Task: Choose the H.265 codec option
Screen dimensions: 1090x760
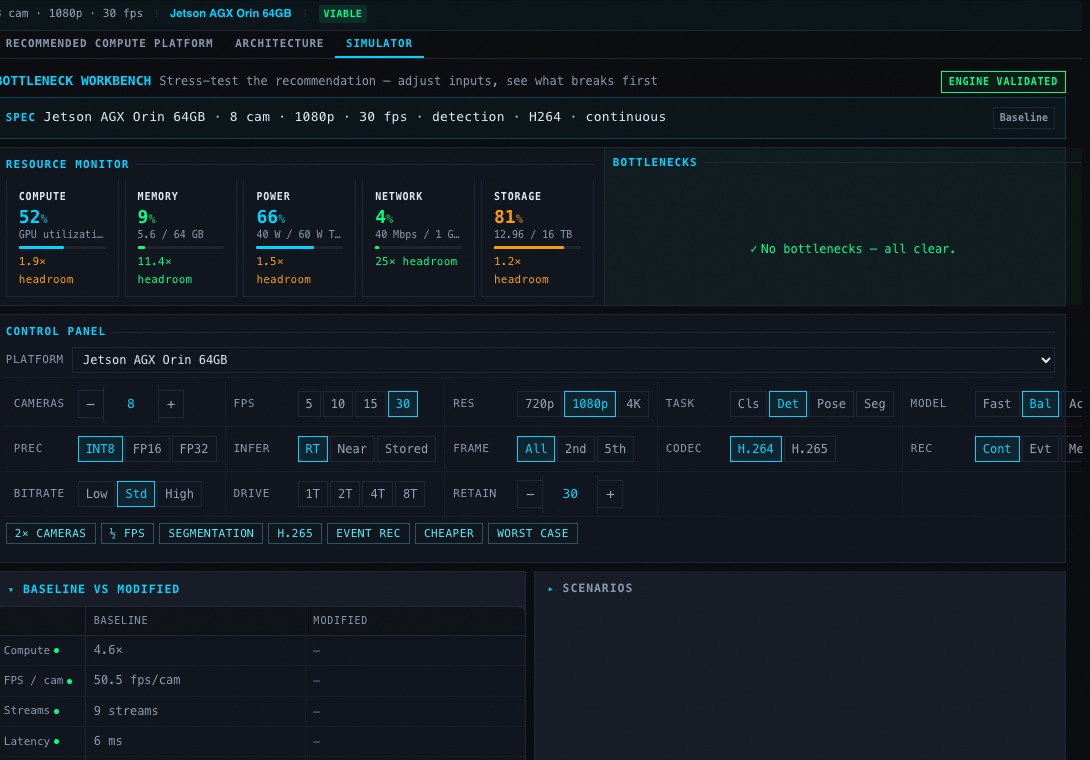Action: [809, 449]
